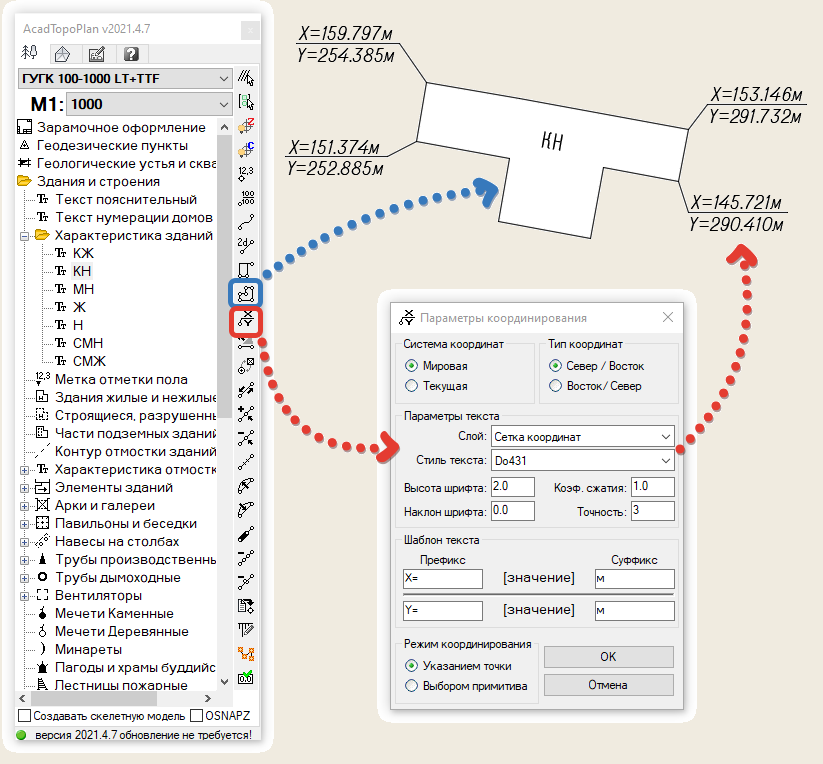
Task: Click the green-check 0.0 icon at toolbar bottom
Action: click(246, 678)
